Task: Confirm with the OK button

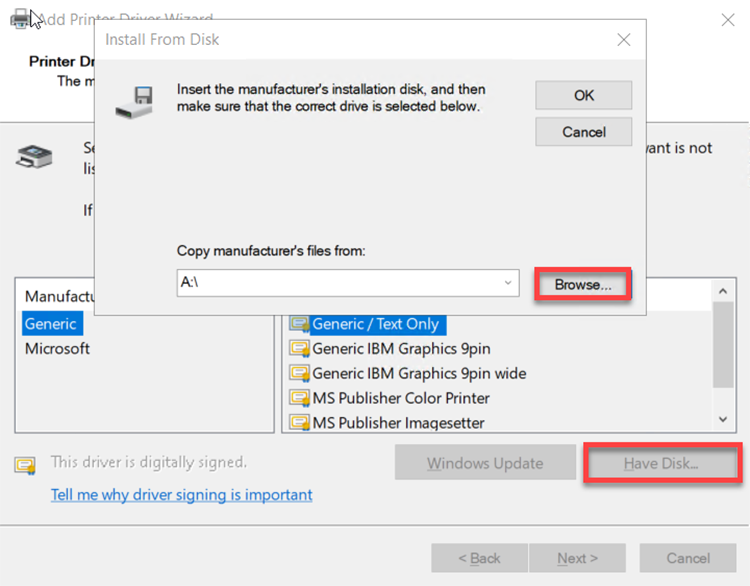Action: 584,95
